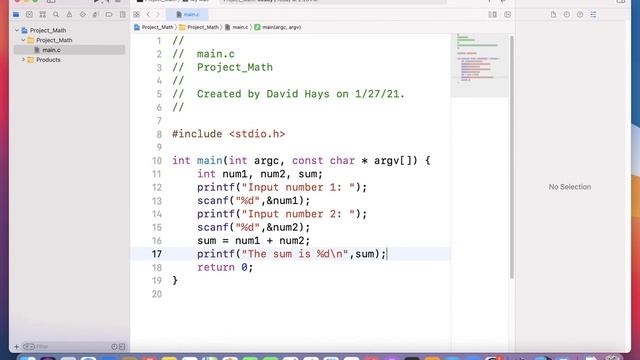Image resolution: width=640 pixels, height=360 pixels.
Task: Click the 'return 0;' statement
Action: coord(225,267)
